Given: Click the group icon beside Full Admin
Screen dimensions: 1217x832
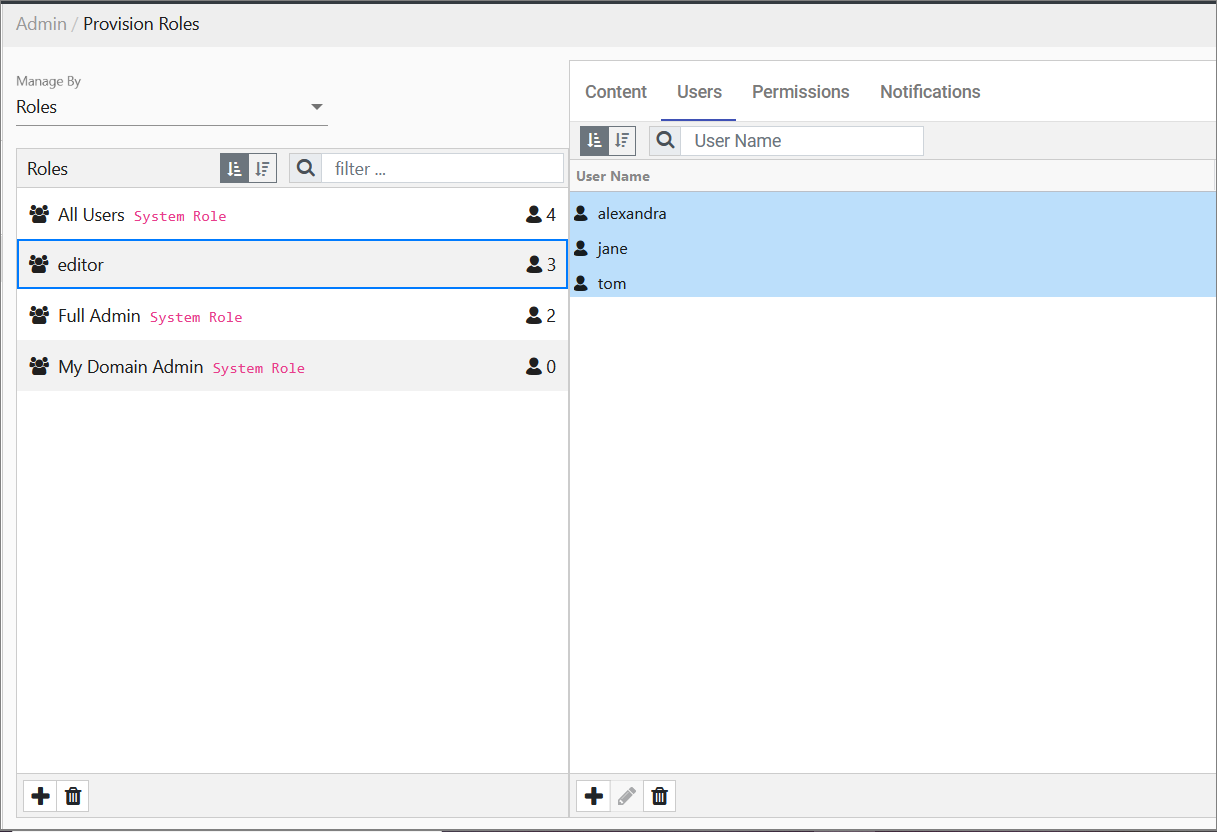Looking at the screenshot, I should [x=39, y=315].
